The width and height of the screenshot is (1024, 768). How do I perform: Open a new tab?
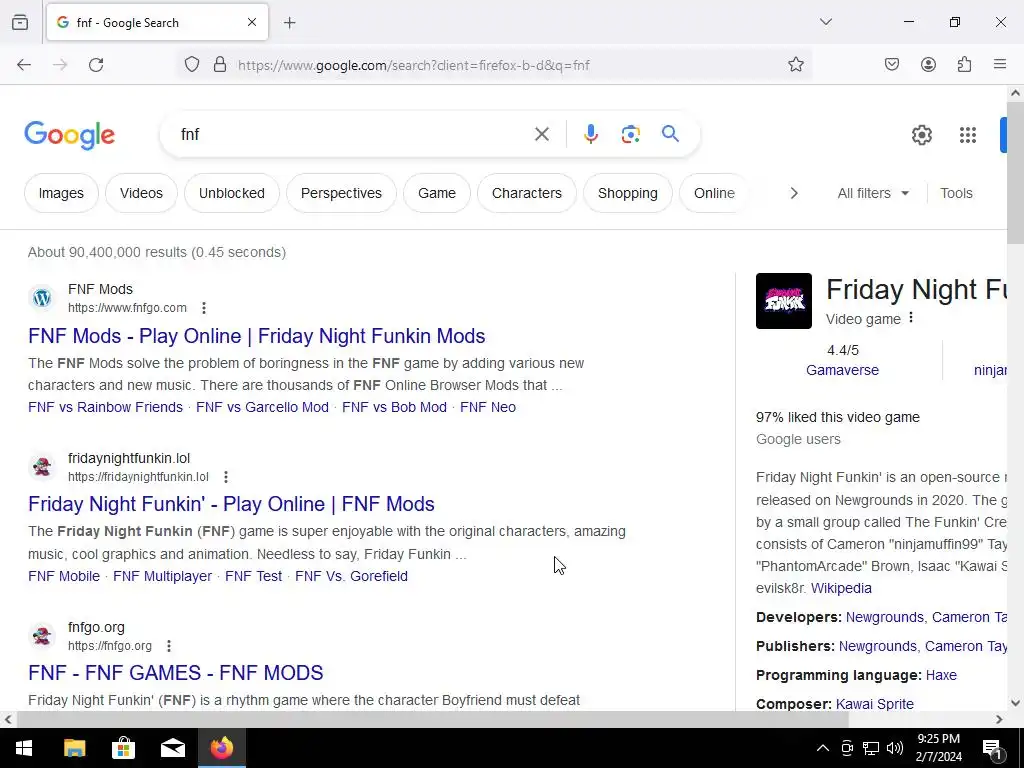coord(290,23)
